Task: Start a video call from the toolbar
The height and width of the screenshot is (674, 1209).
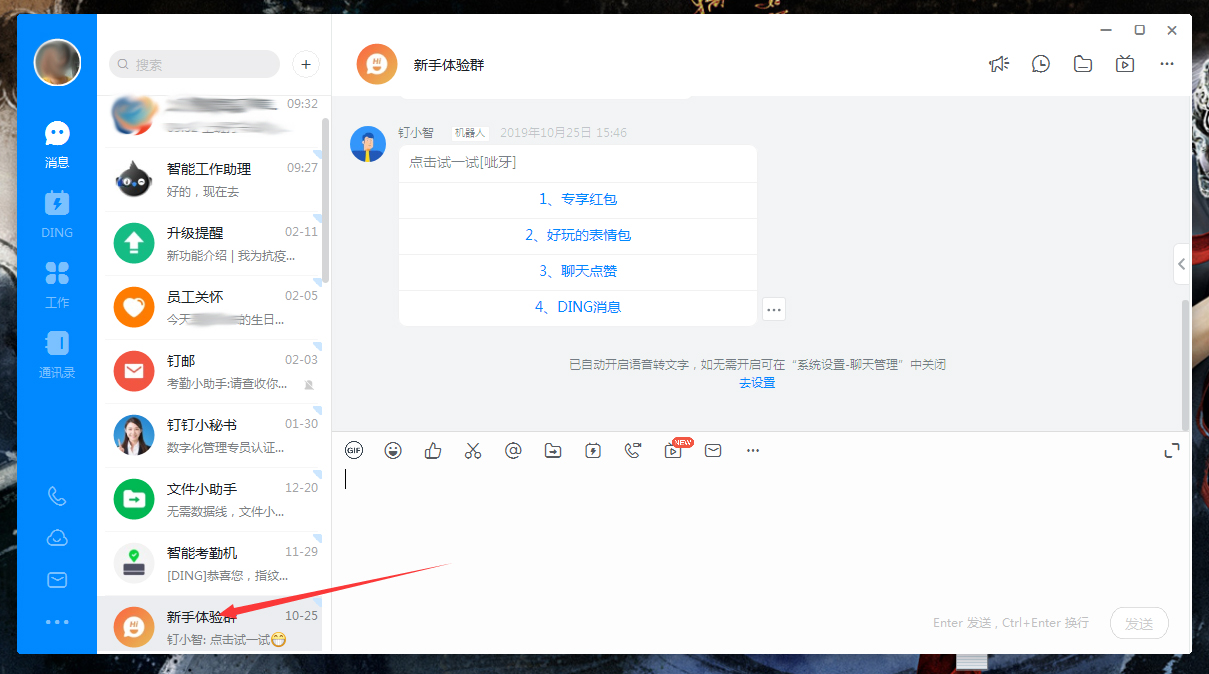Action: [x=632, y=450]
